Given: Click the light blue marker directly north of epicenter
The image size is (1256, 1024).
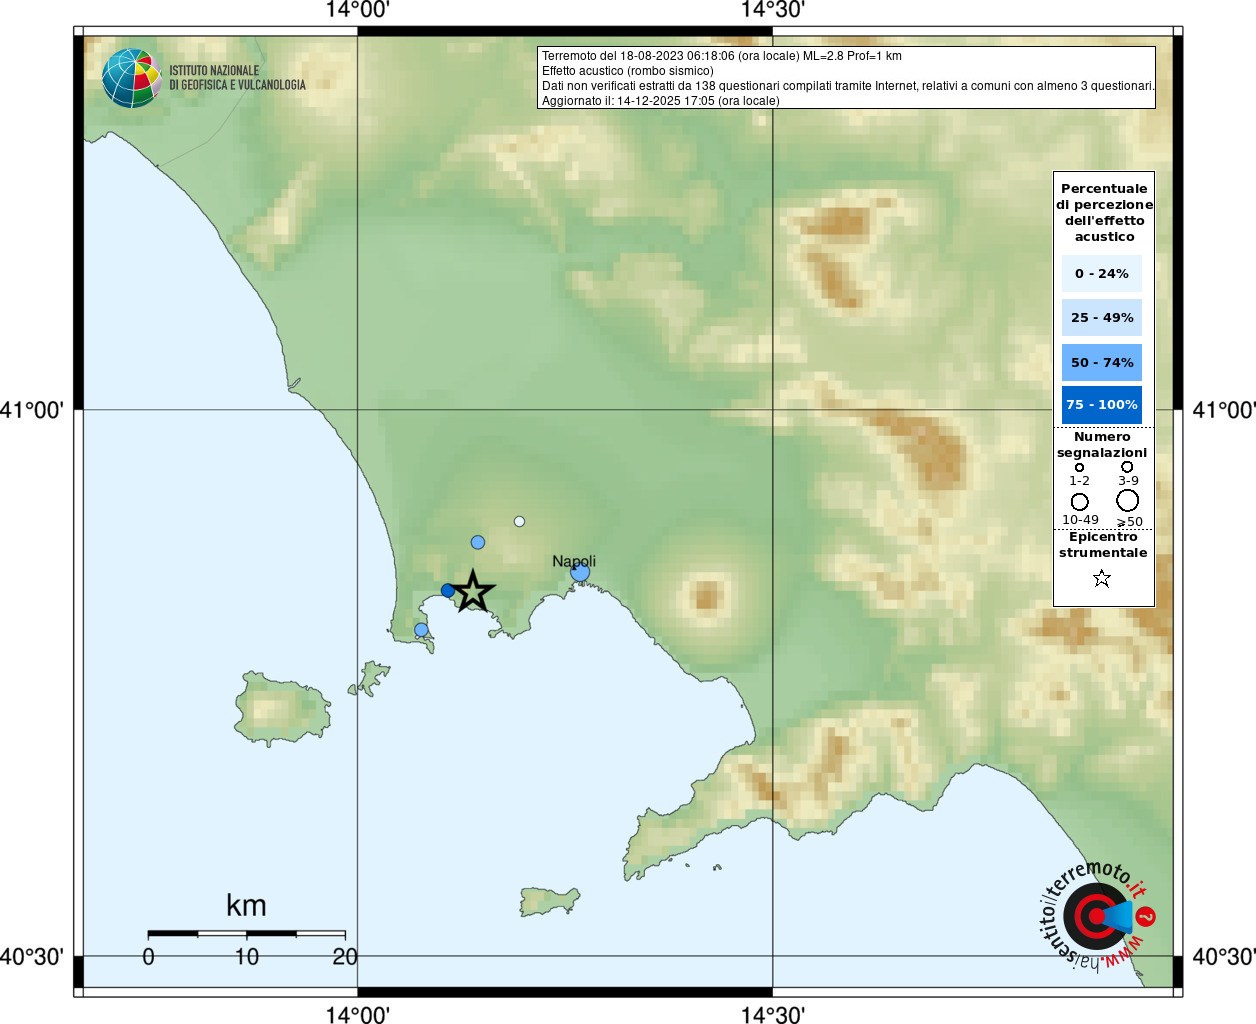Looking at the screenshot, I should (478, 542).
